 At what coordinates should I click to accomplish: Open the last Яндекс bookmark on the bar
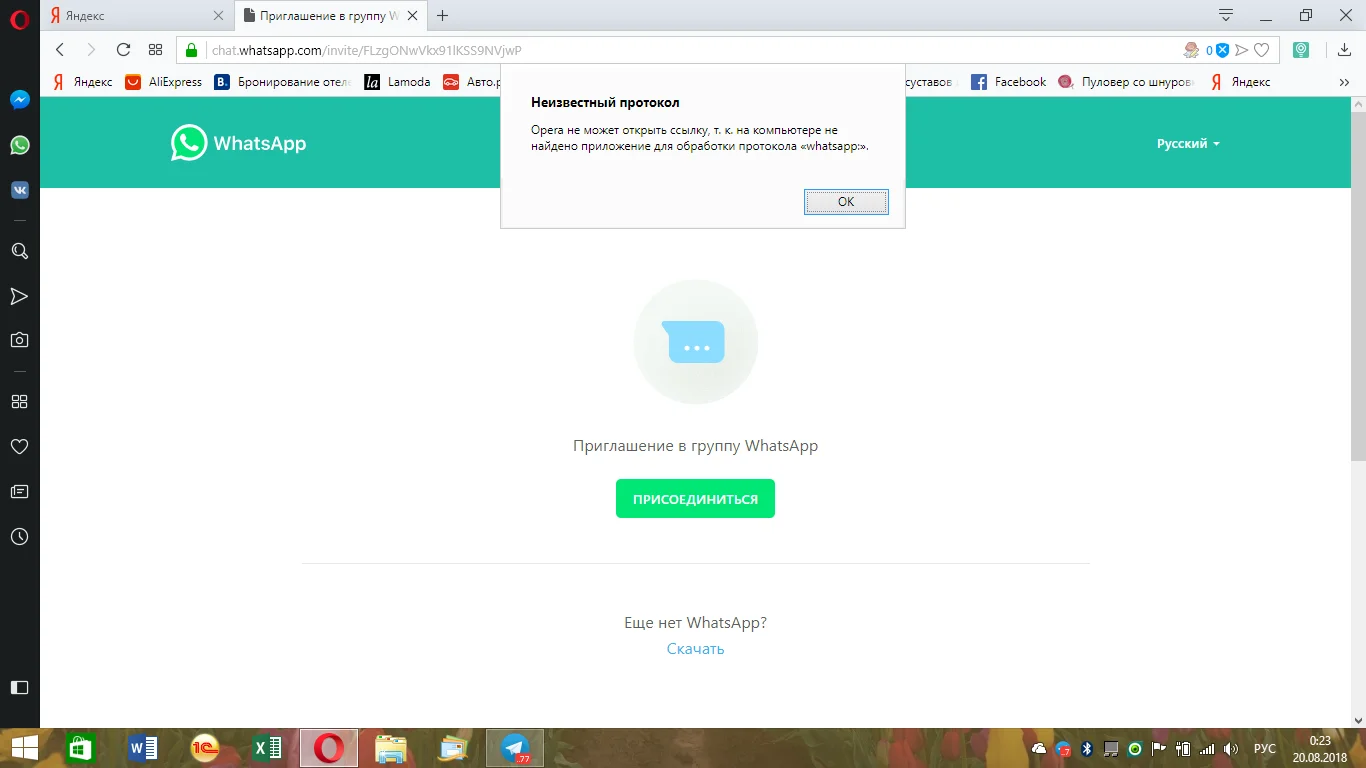(1241, 82)
